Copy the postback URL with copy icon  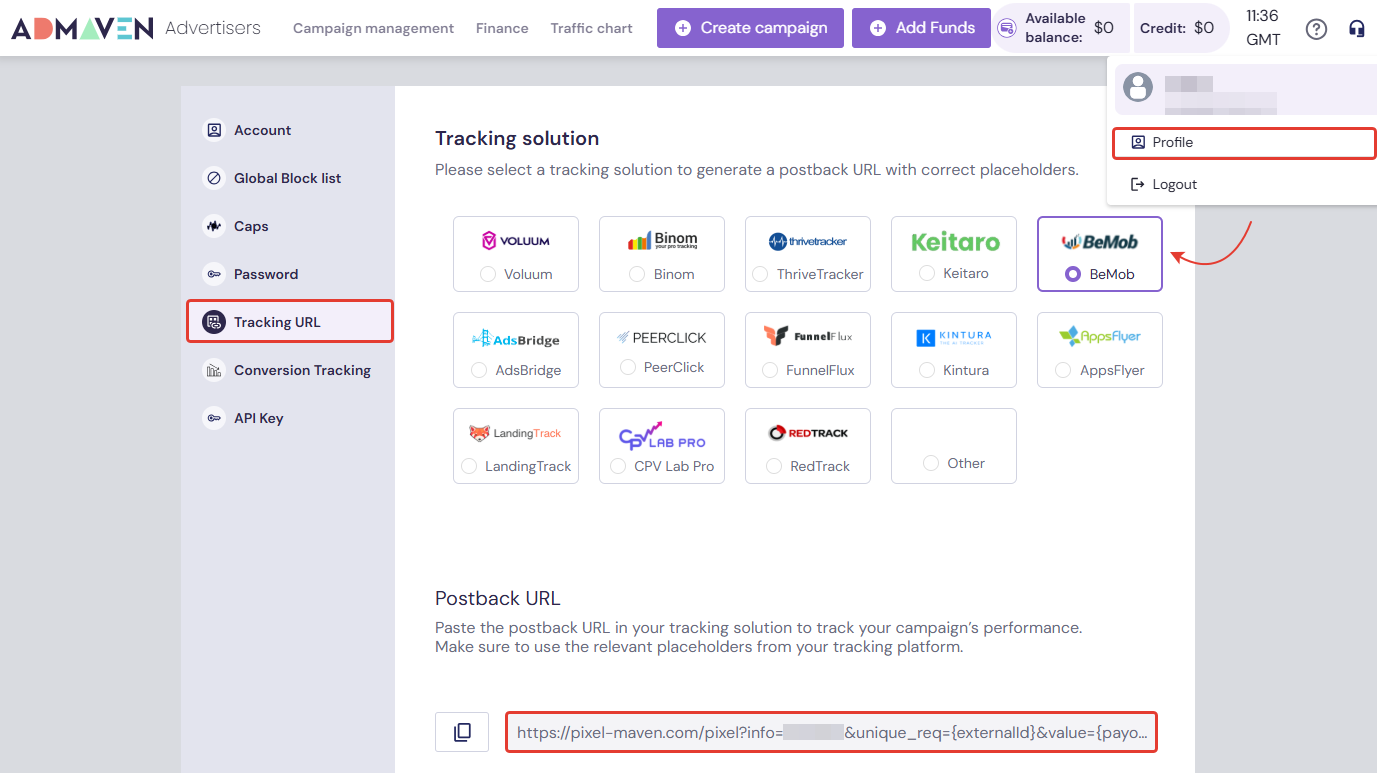(462, 732)
